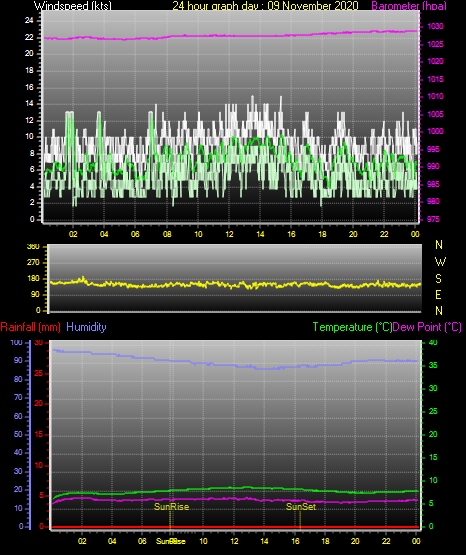Click the red 30 rainfall scale value

coord(39,342)
